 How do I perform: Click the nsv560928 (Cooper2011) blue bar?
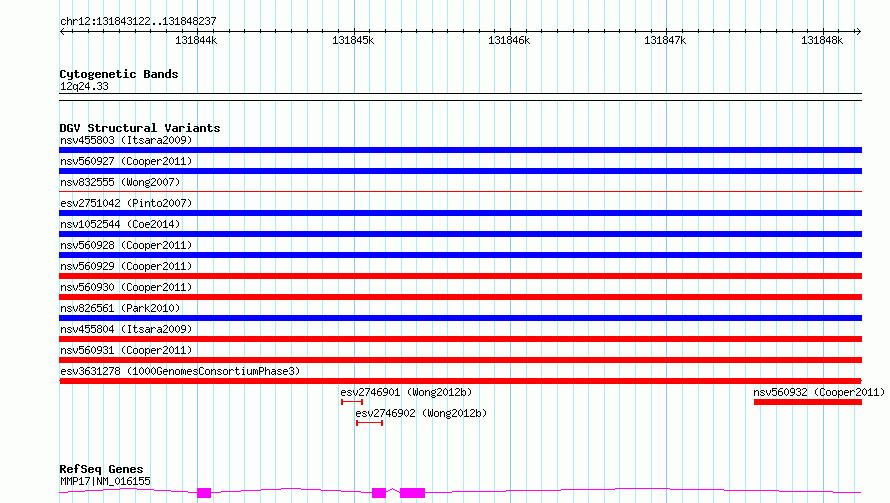460,255
